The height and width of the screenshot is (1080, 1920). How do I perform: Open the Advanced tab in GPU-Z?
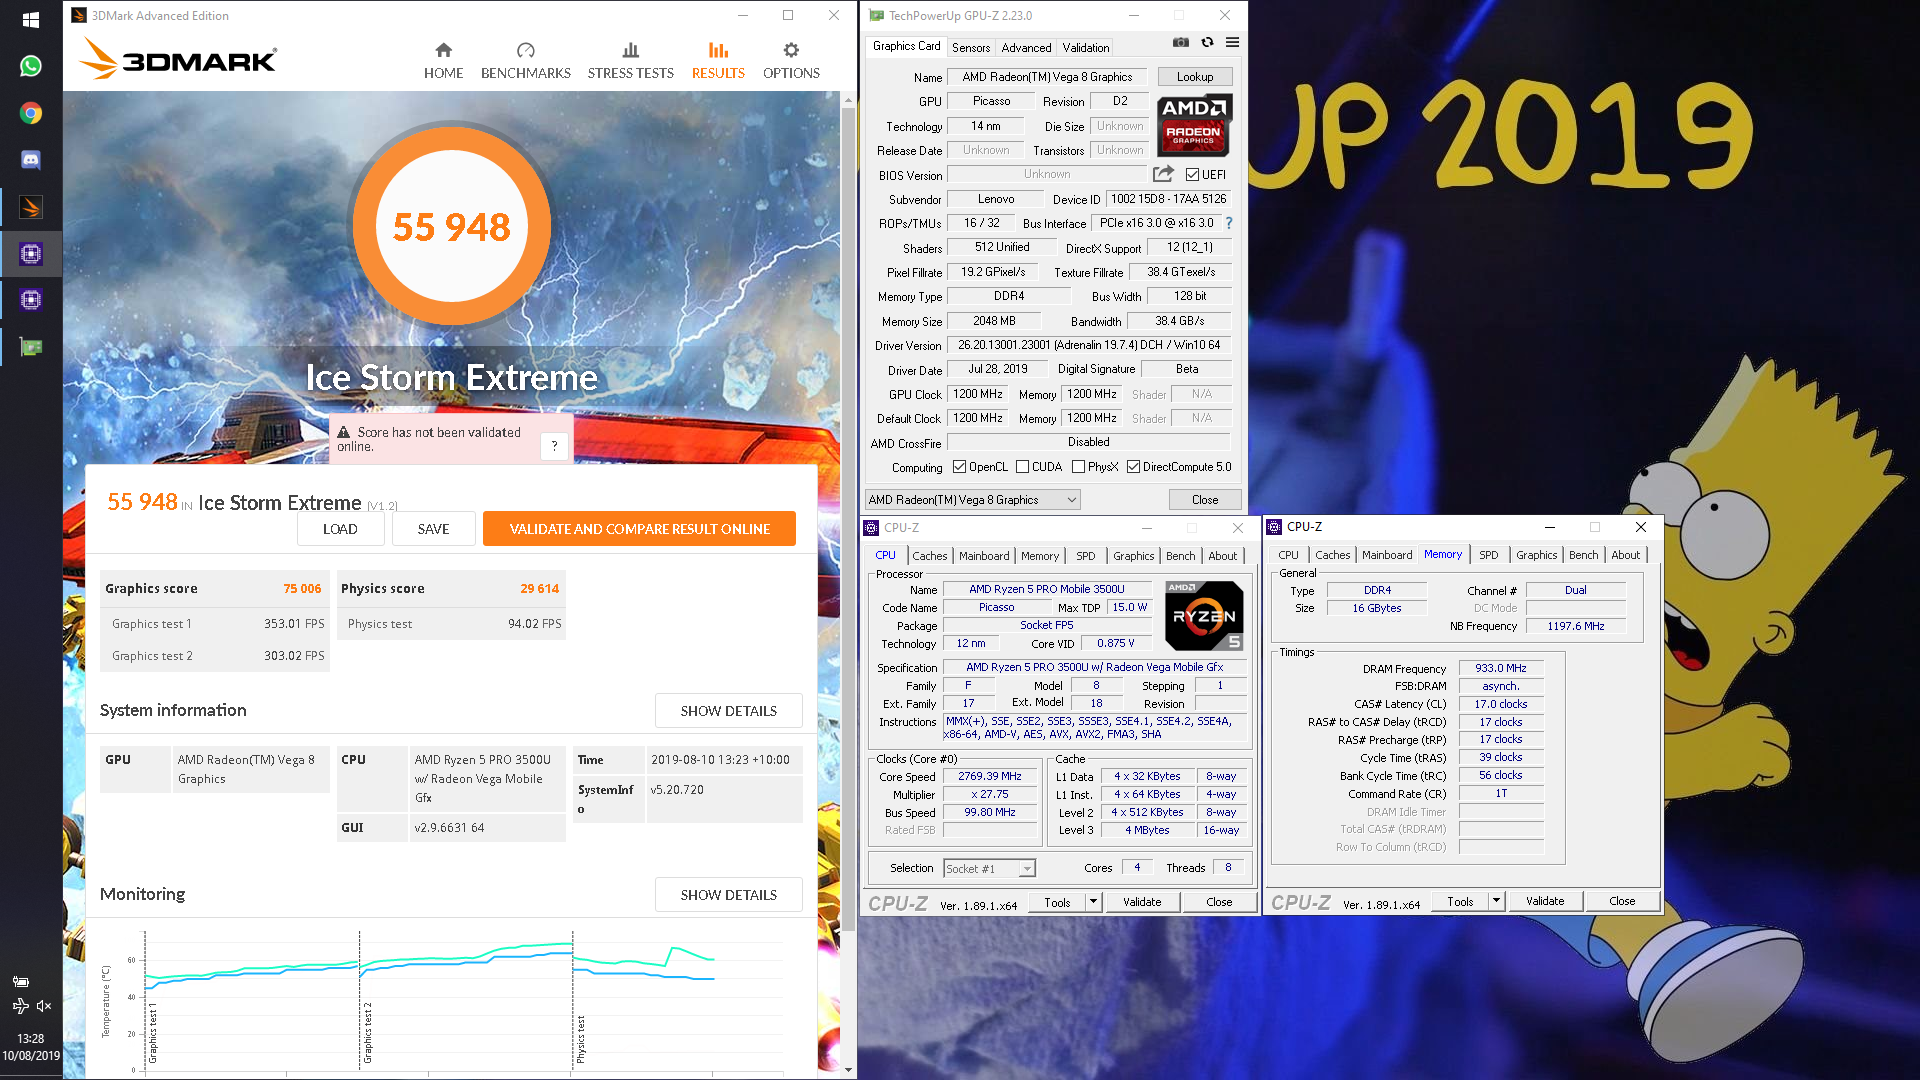1026,47
